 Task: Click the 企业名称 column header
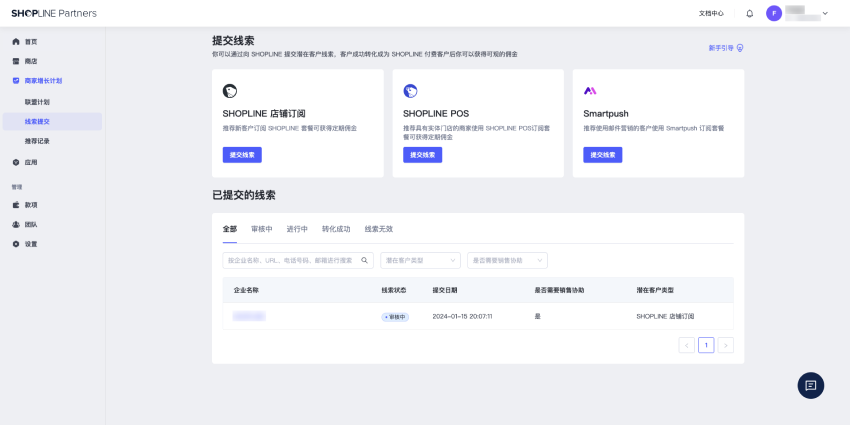[x=246, y=290]
